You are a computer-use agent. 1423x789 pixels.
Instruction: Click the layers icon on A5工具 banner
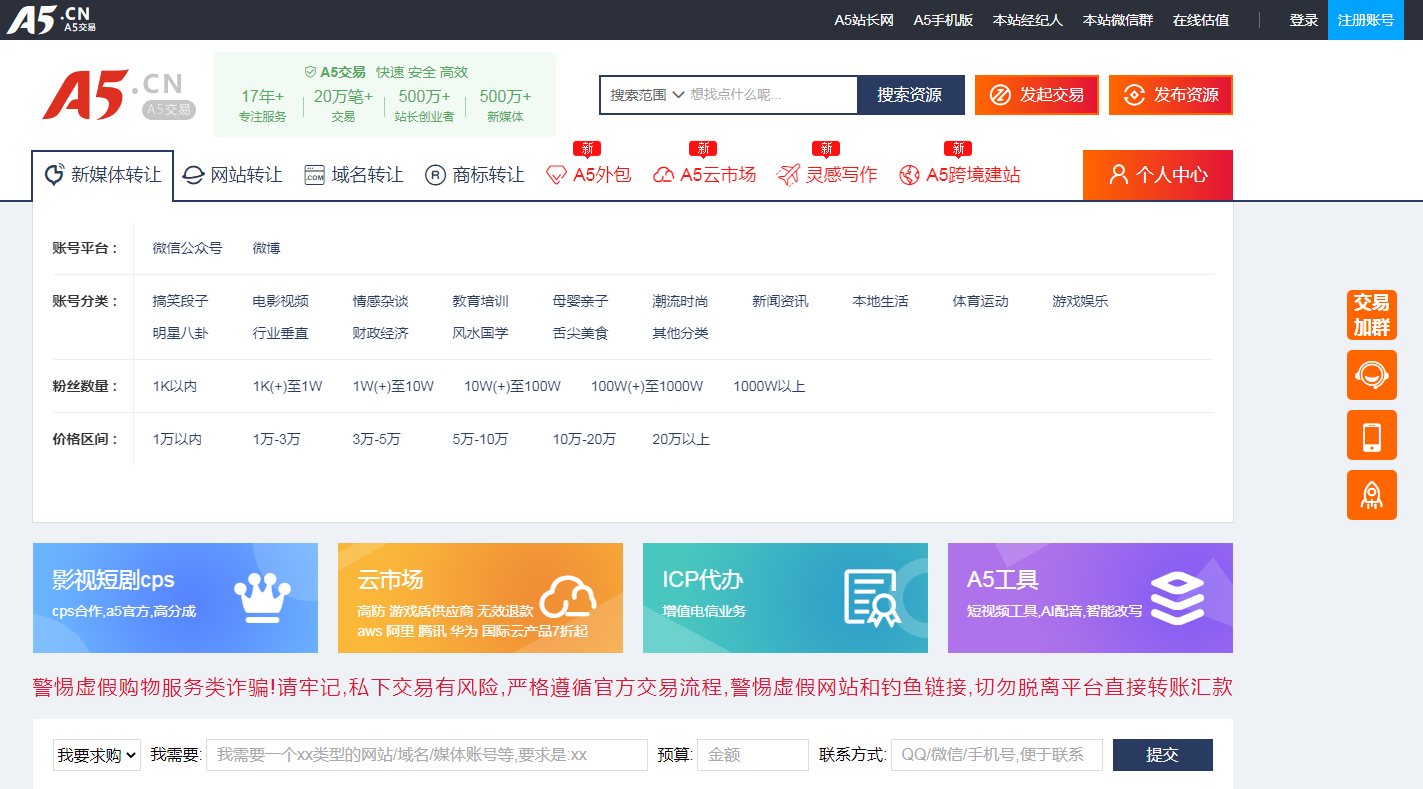point(1177,598)
